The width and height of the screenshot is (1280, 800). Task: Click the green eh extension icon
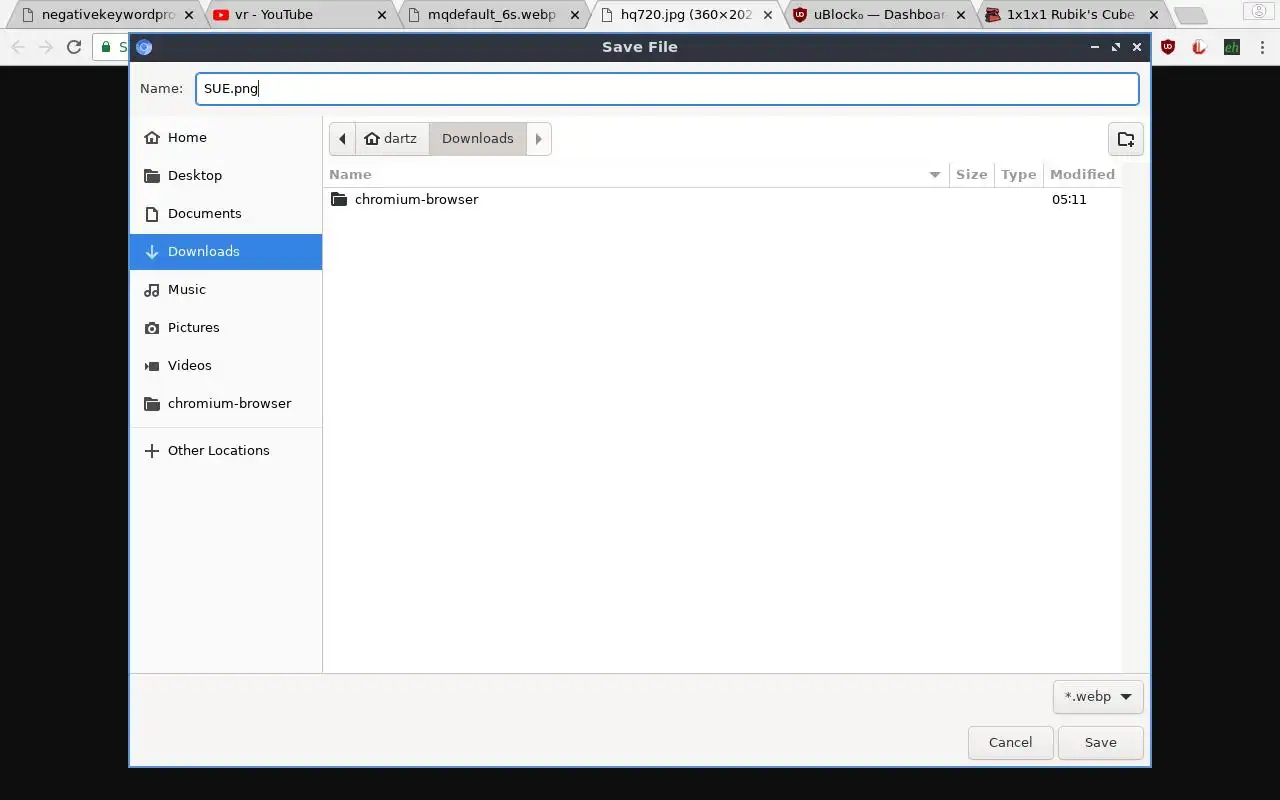[1232, 47]
